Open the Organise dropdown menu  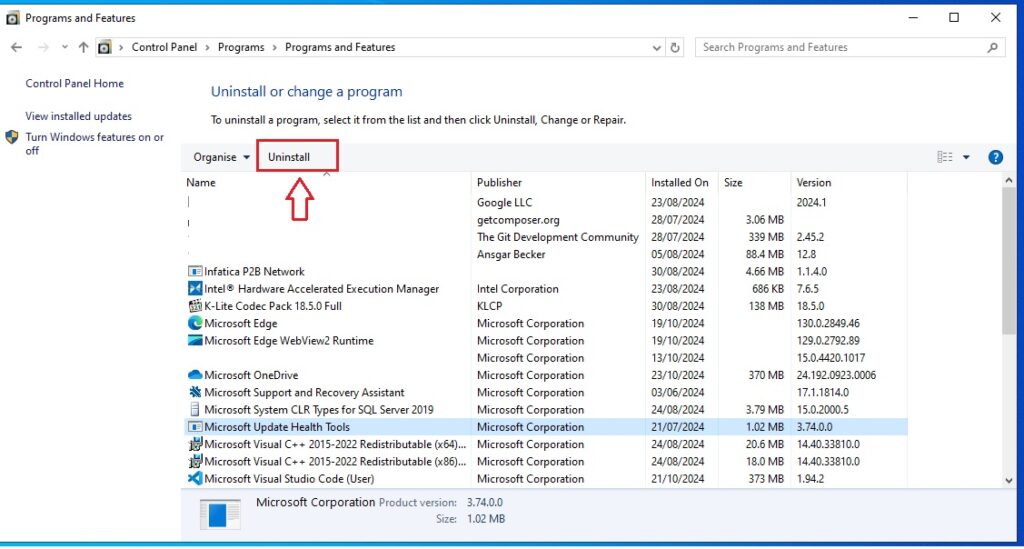(221, 157)
